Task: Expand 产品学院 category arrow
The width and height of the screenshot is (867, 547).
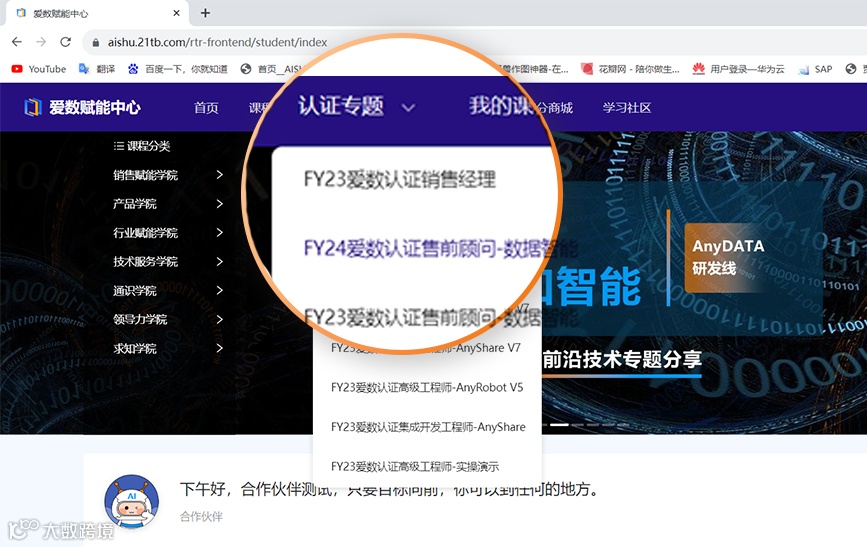Action: pyautogui.click(x=220, y=204)
